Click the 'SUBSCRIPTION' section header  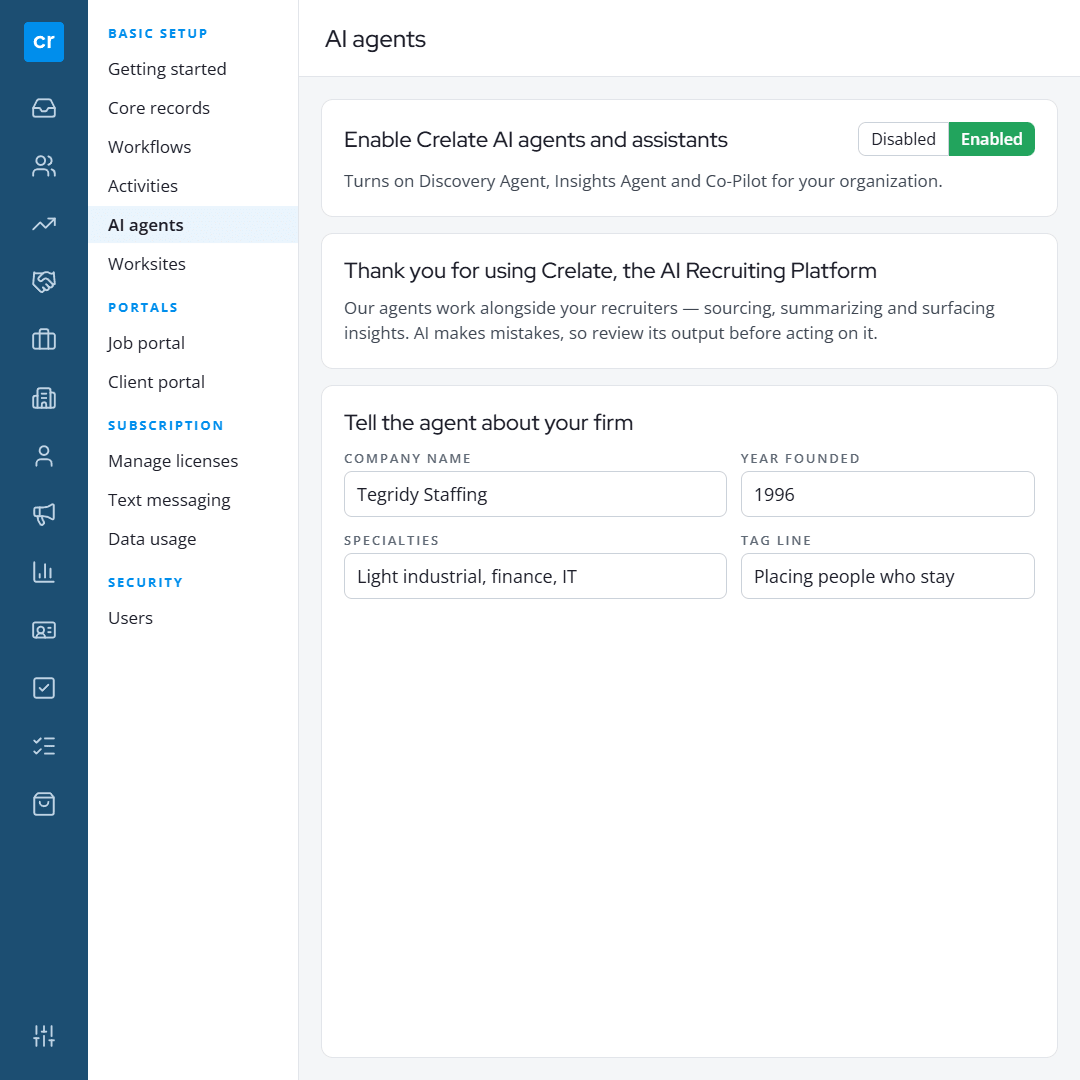165,426
